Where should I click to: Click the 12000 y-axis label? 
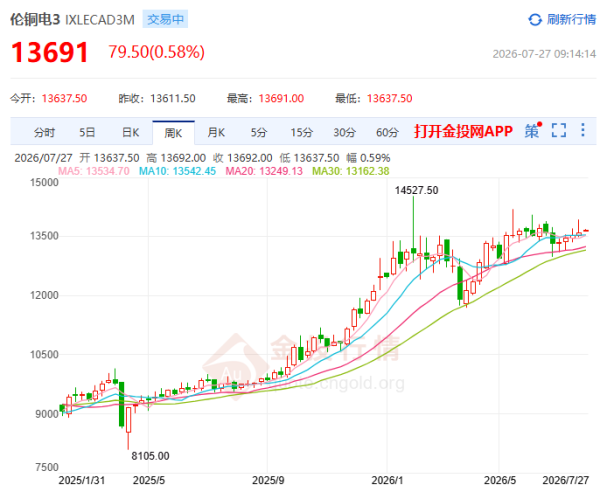pyautogui.click(x=44, y=295)
